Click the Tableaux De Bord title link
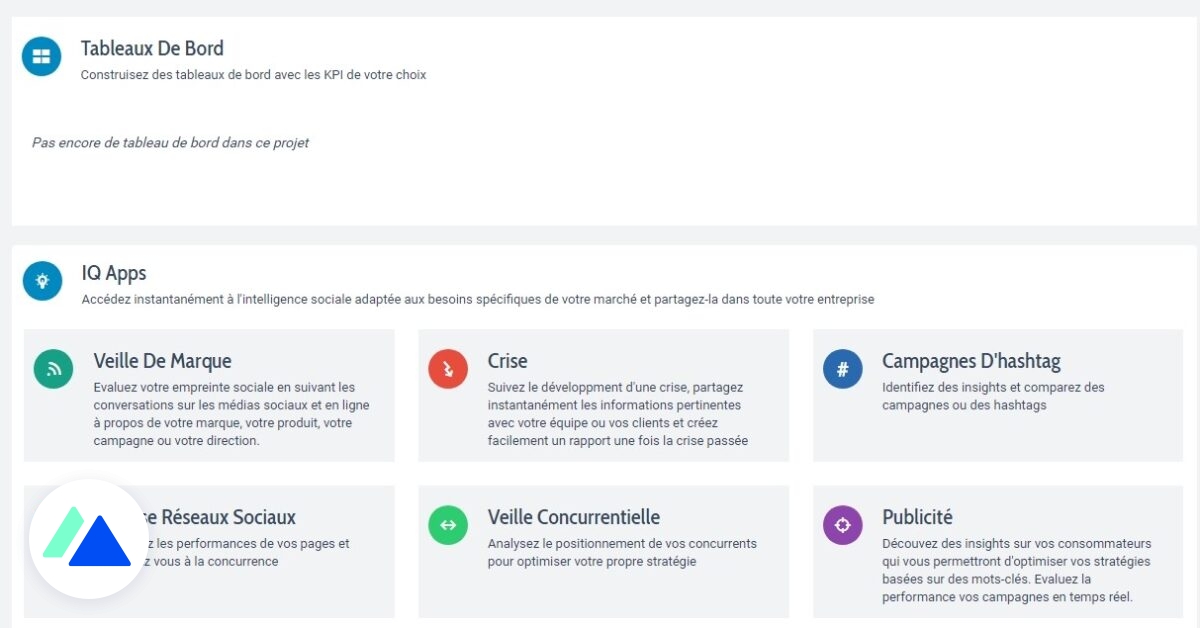 tap(152, 48)
